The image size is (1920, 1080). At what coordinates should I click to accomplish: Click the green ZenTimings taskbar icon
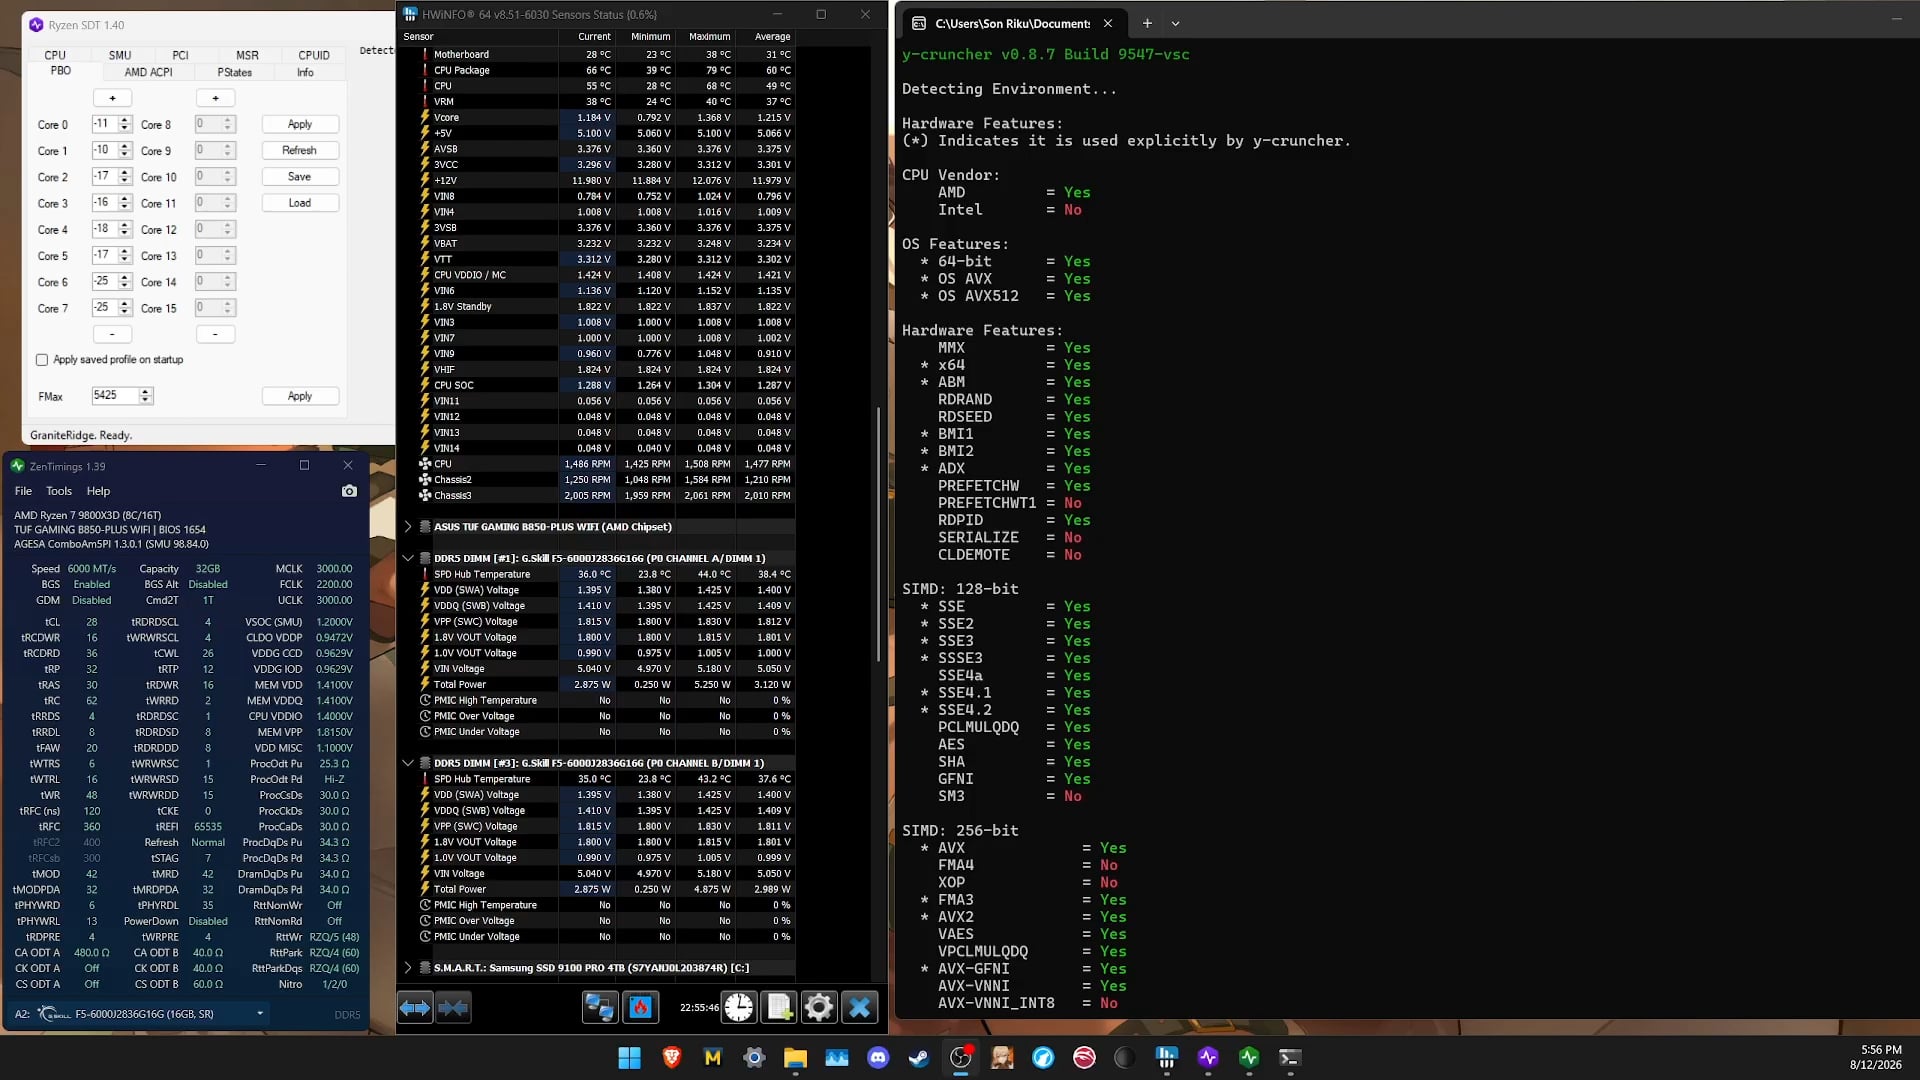(x=1249, y=1058)
